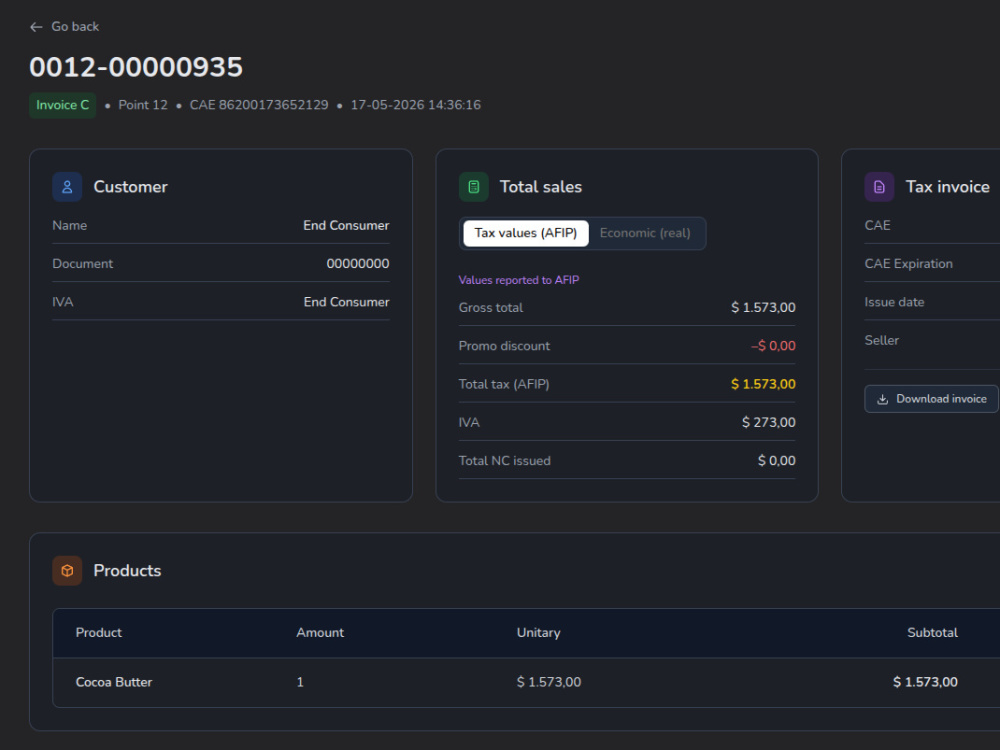The height and width of the screenshot is (750, 1000).
Task: Click the Unitary column header
Action: (538, 633)
